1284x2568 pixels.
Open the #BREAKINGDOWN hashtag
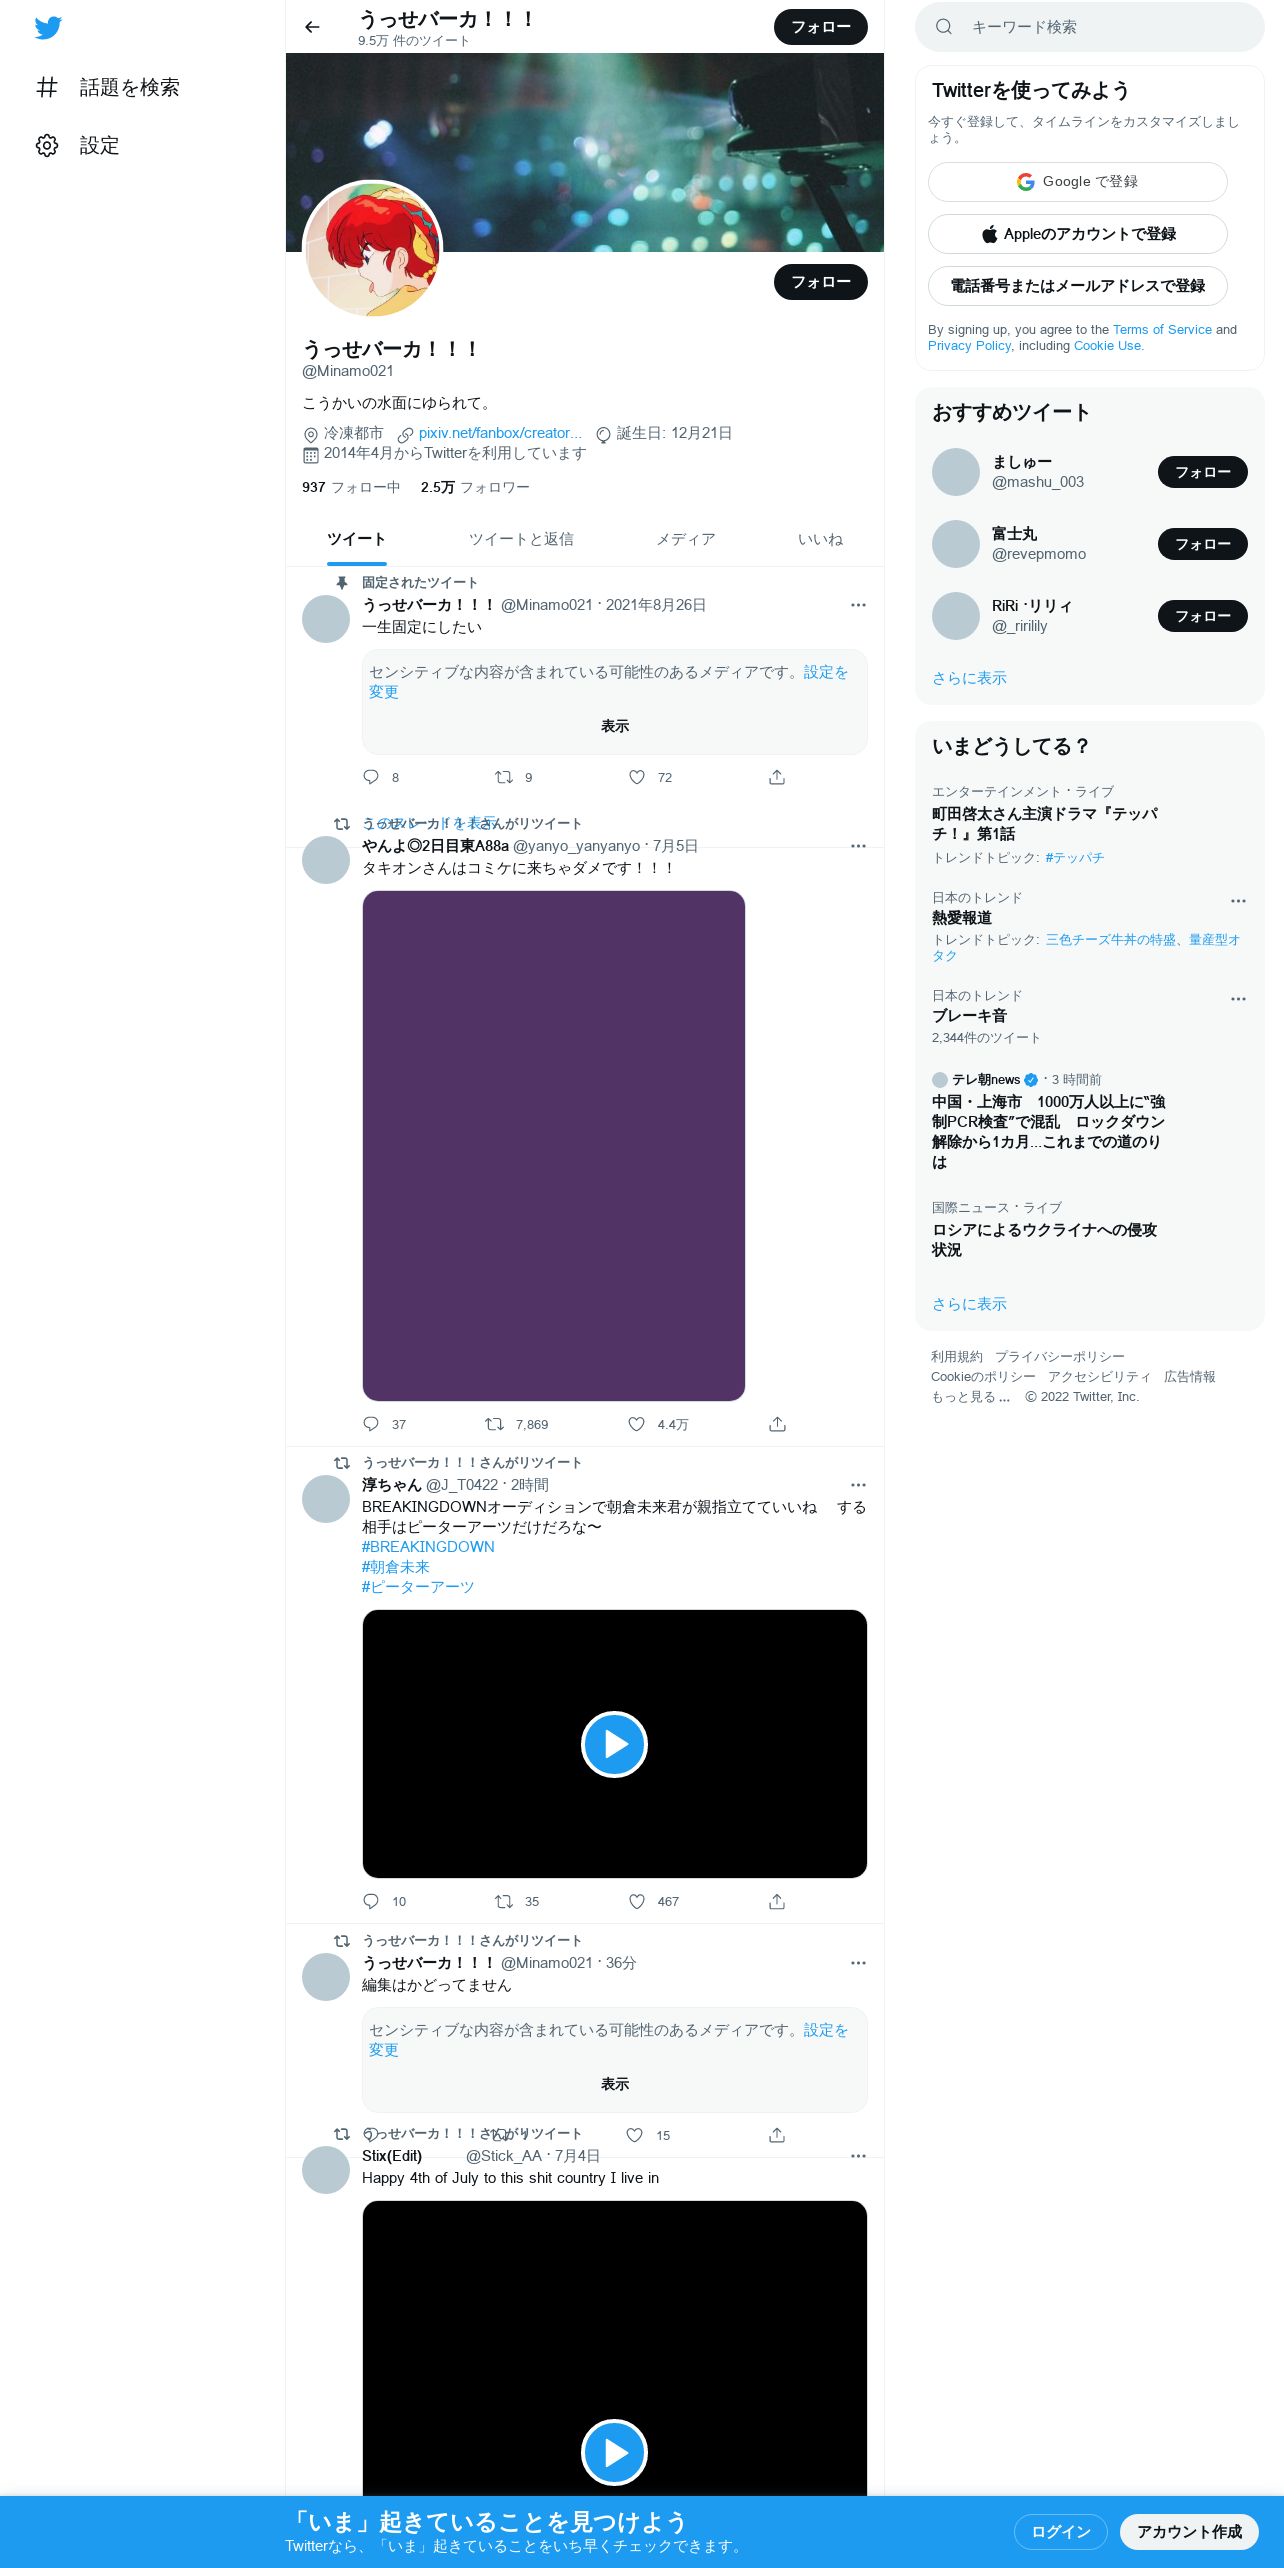click(428, 1547)
